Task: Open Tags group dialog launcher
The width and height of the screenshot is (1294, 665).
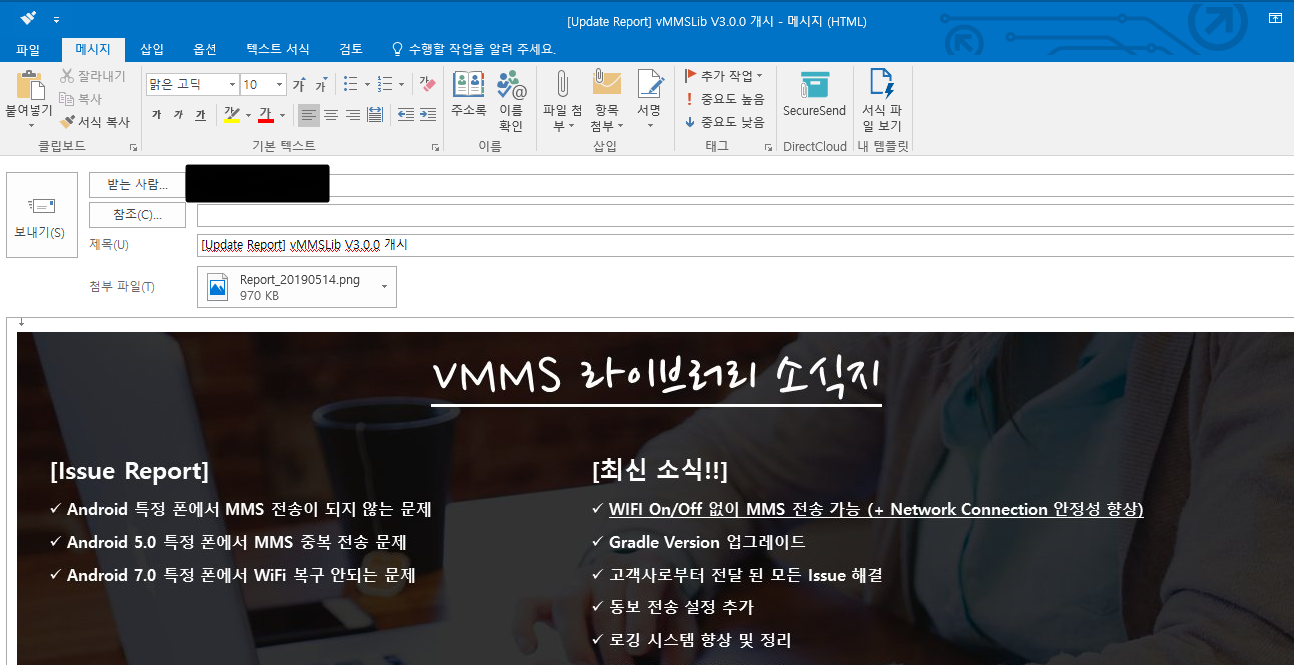Action: pyautogui.click(x=769, y=147)
